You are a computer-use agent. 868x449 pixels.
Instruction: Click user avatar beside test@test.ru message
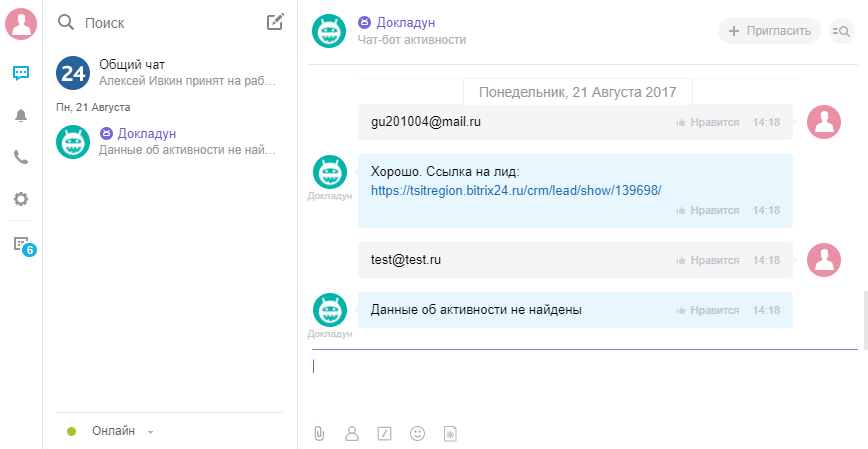coord(824,260)
